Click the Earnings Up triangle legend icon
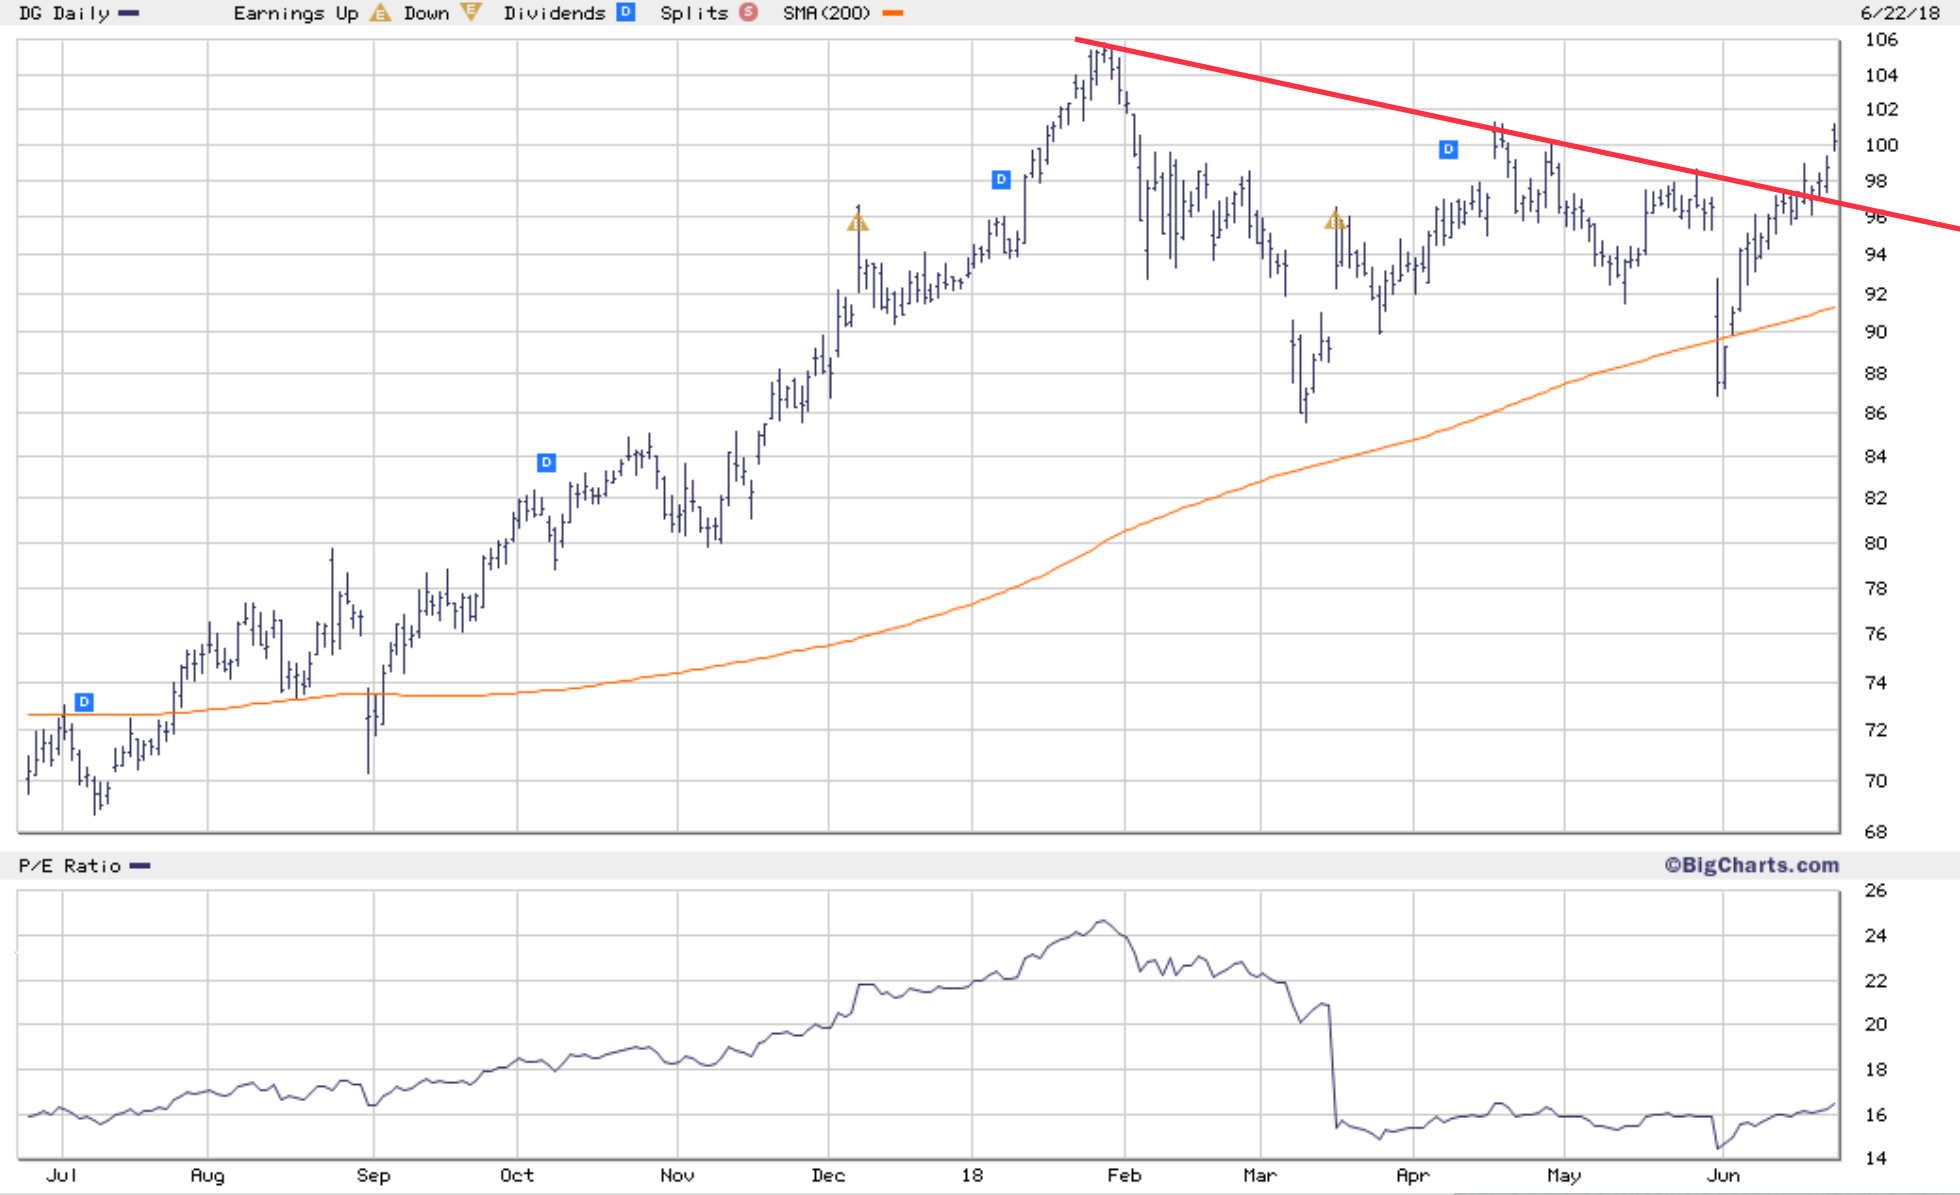 tap(380, 13)
